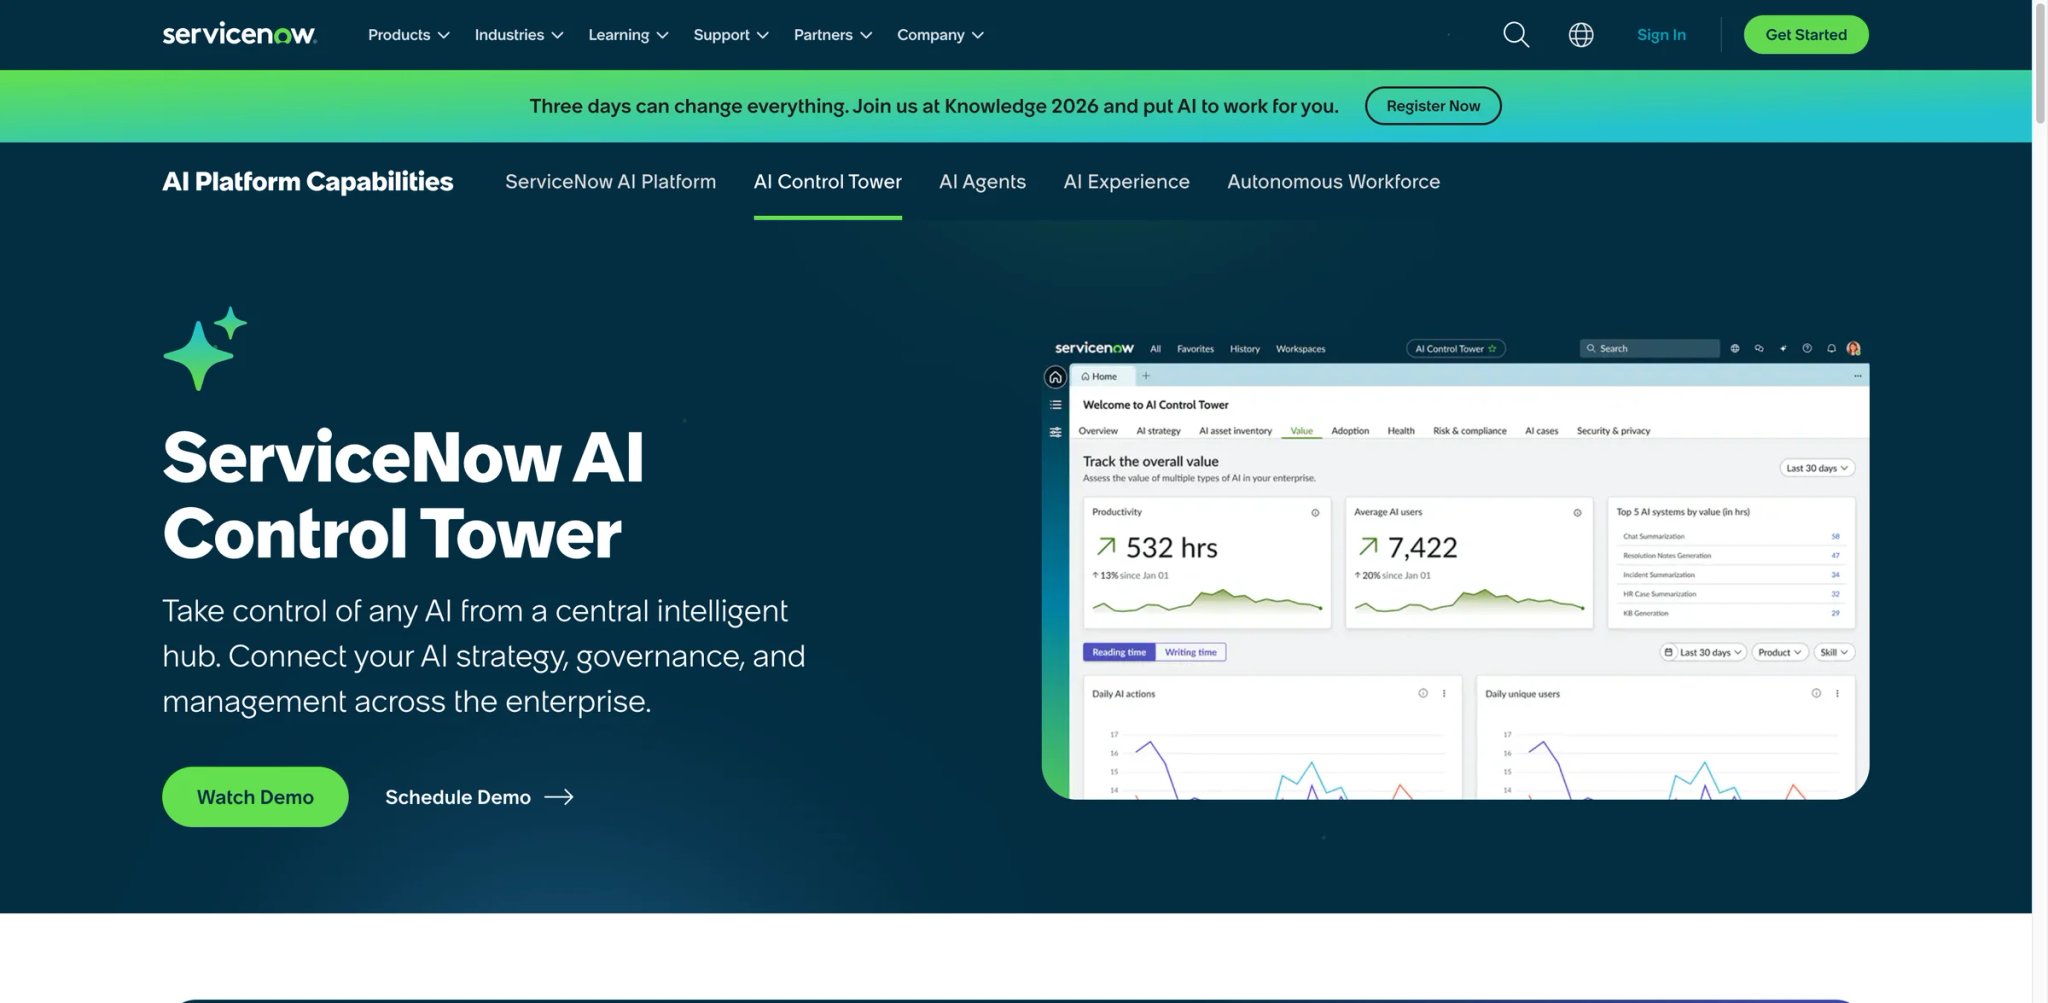Click Favorites in dashboard header
The height and width of the screenshot is (1003, 2048).
click(x=1195, y=349)
